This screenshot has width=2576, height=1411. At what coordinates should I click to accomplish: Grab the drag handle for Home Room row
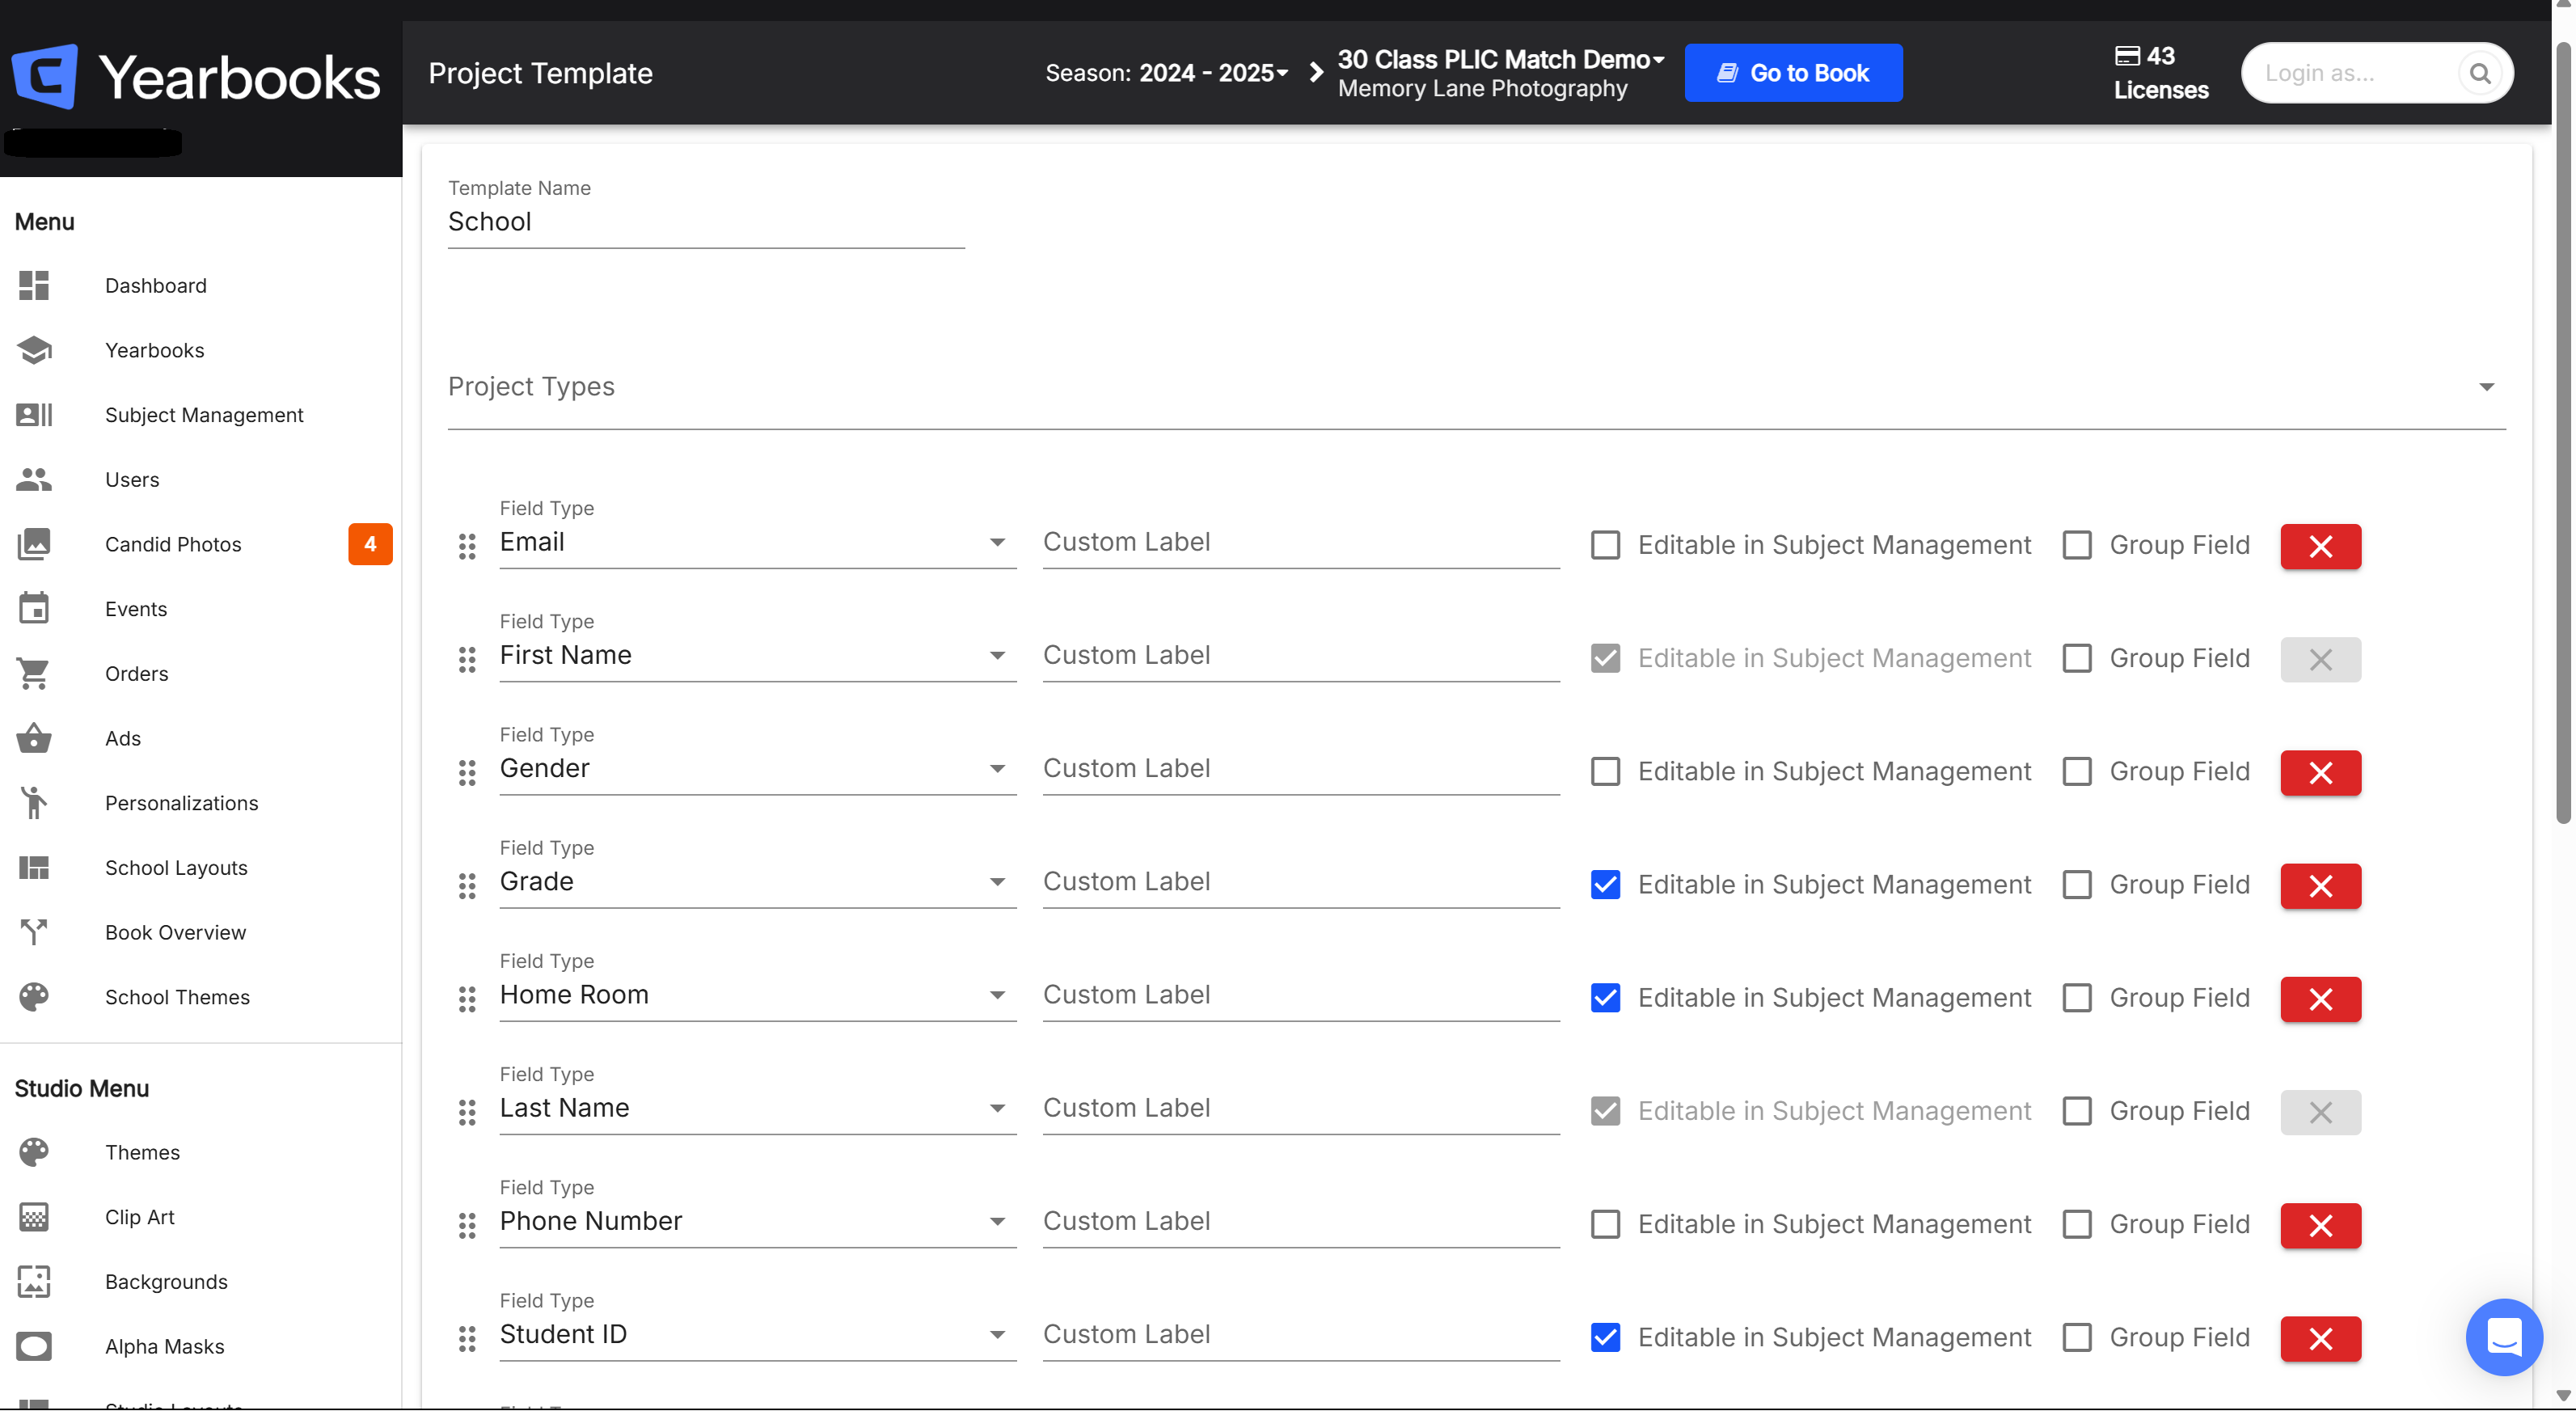(x=467, y=999)
